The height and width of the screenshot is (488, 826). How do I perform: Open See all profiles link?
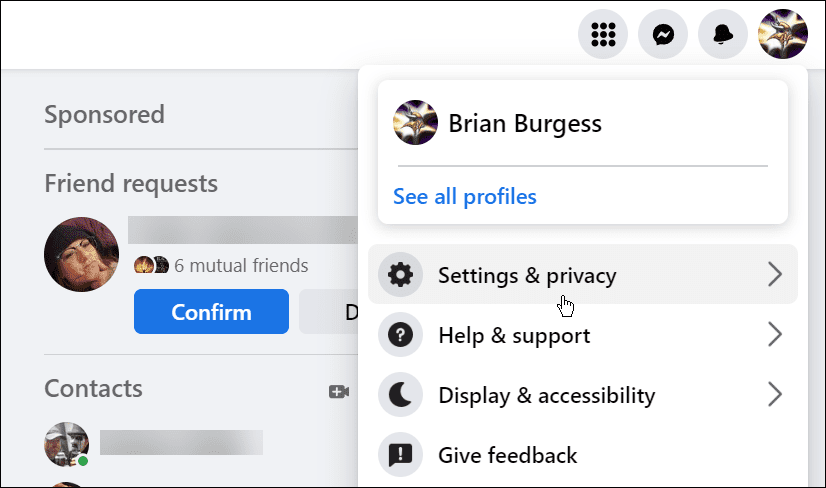pyautogui.click(x=465, y=197)
